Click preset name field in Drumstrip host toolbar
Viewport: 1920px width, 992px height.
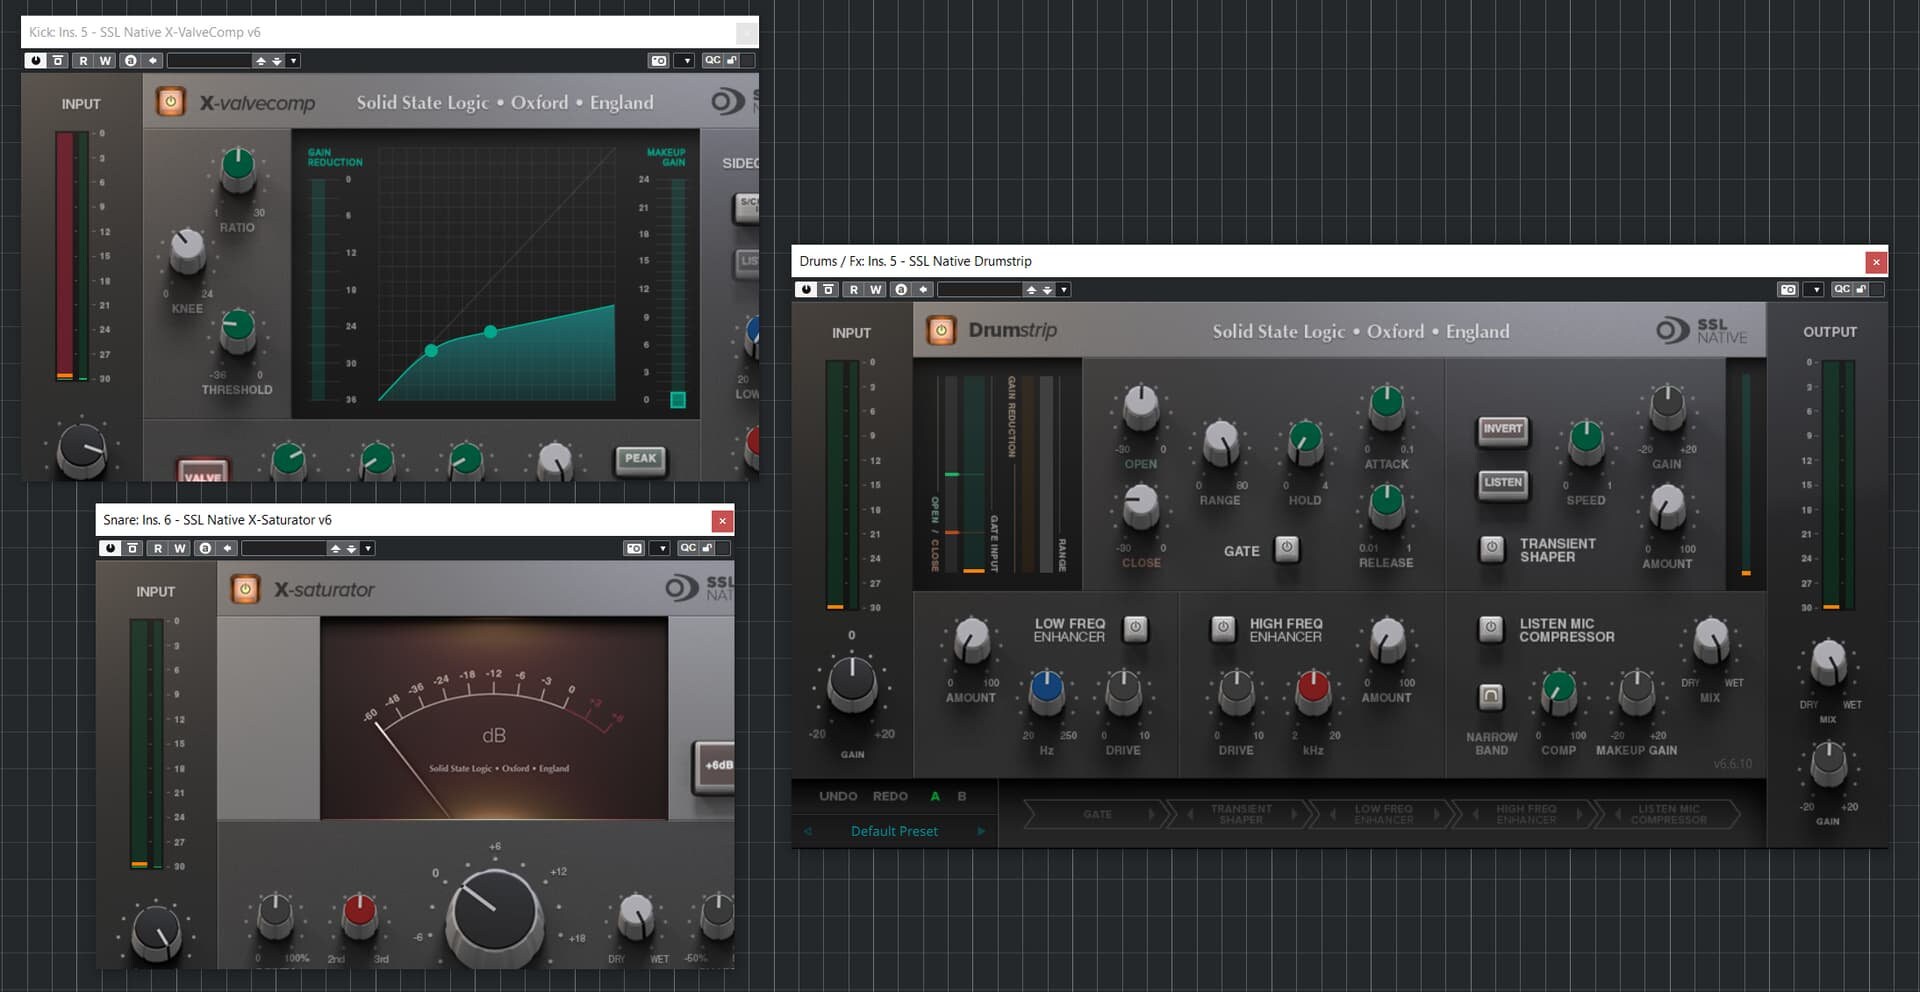tap(978, 289)
